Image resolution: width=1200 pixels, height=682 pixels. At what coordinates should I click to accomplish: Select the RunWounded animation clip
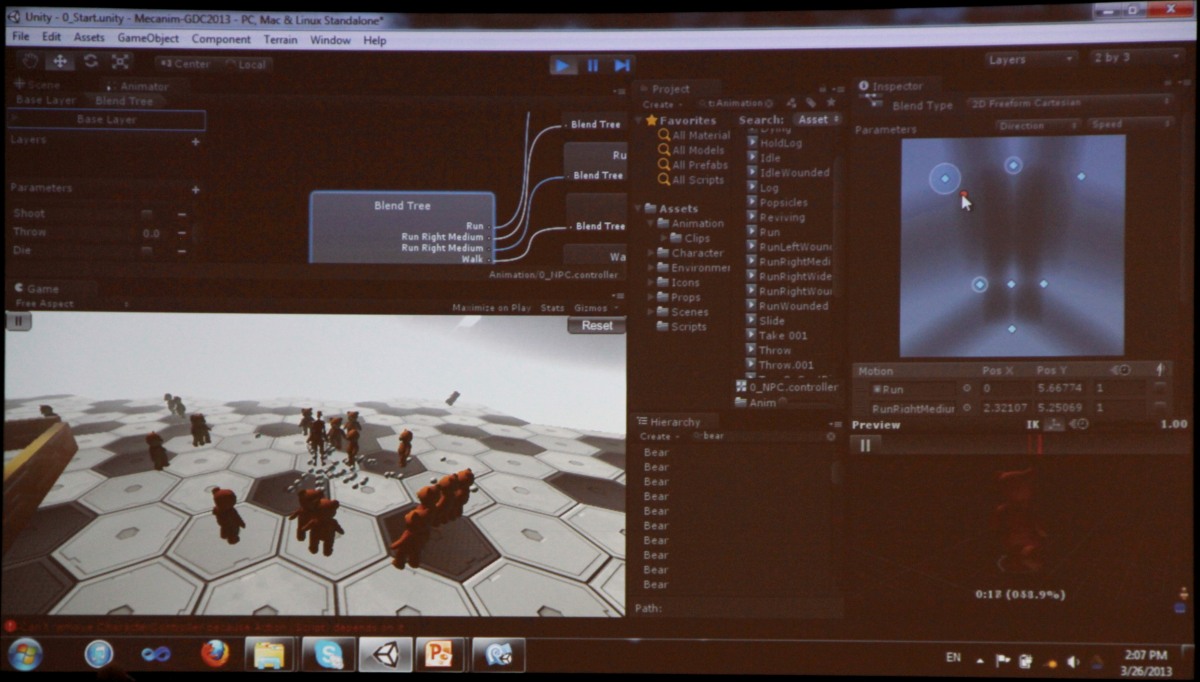[788, 306]
